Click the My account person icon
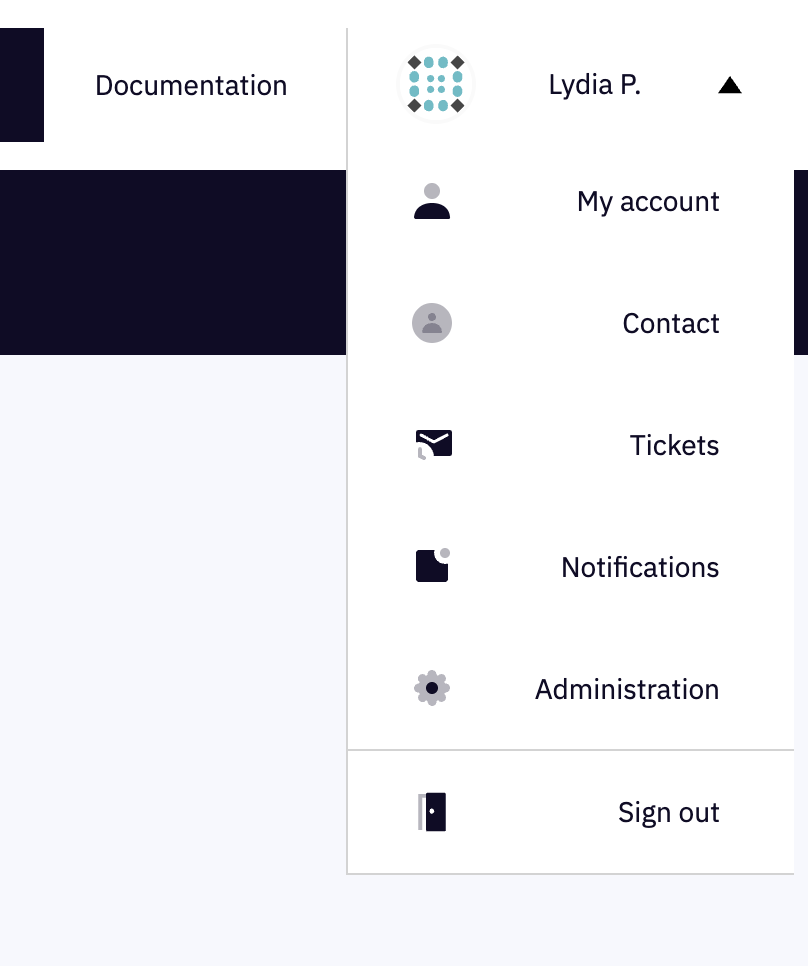 [432, 202]
